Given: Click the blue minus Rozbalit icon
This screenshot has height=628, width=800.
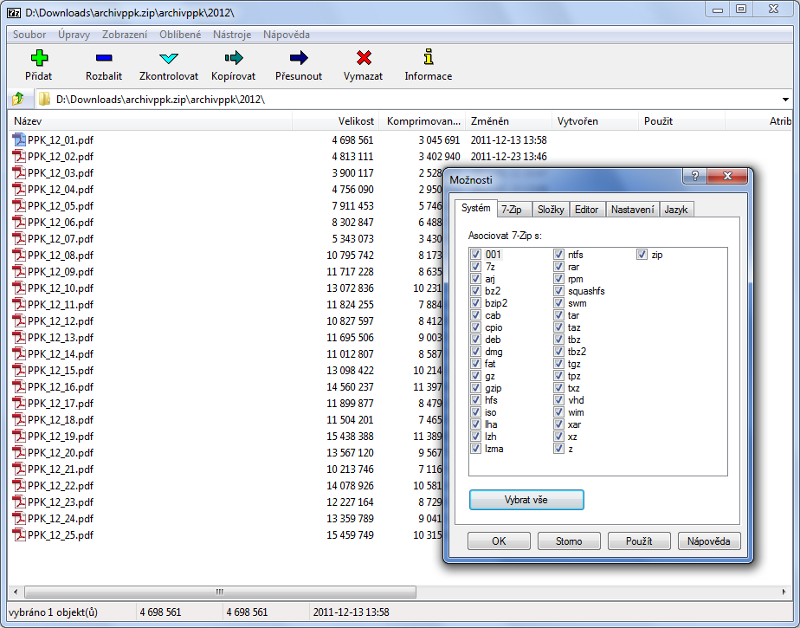Looking at the screenshot, I should point(103,58).
